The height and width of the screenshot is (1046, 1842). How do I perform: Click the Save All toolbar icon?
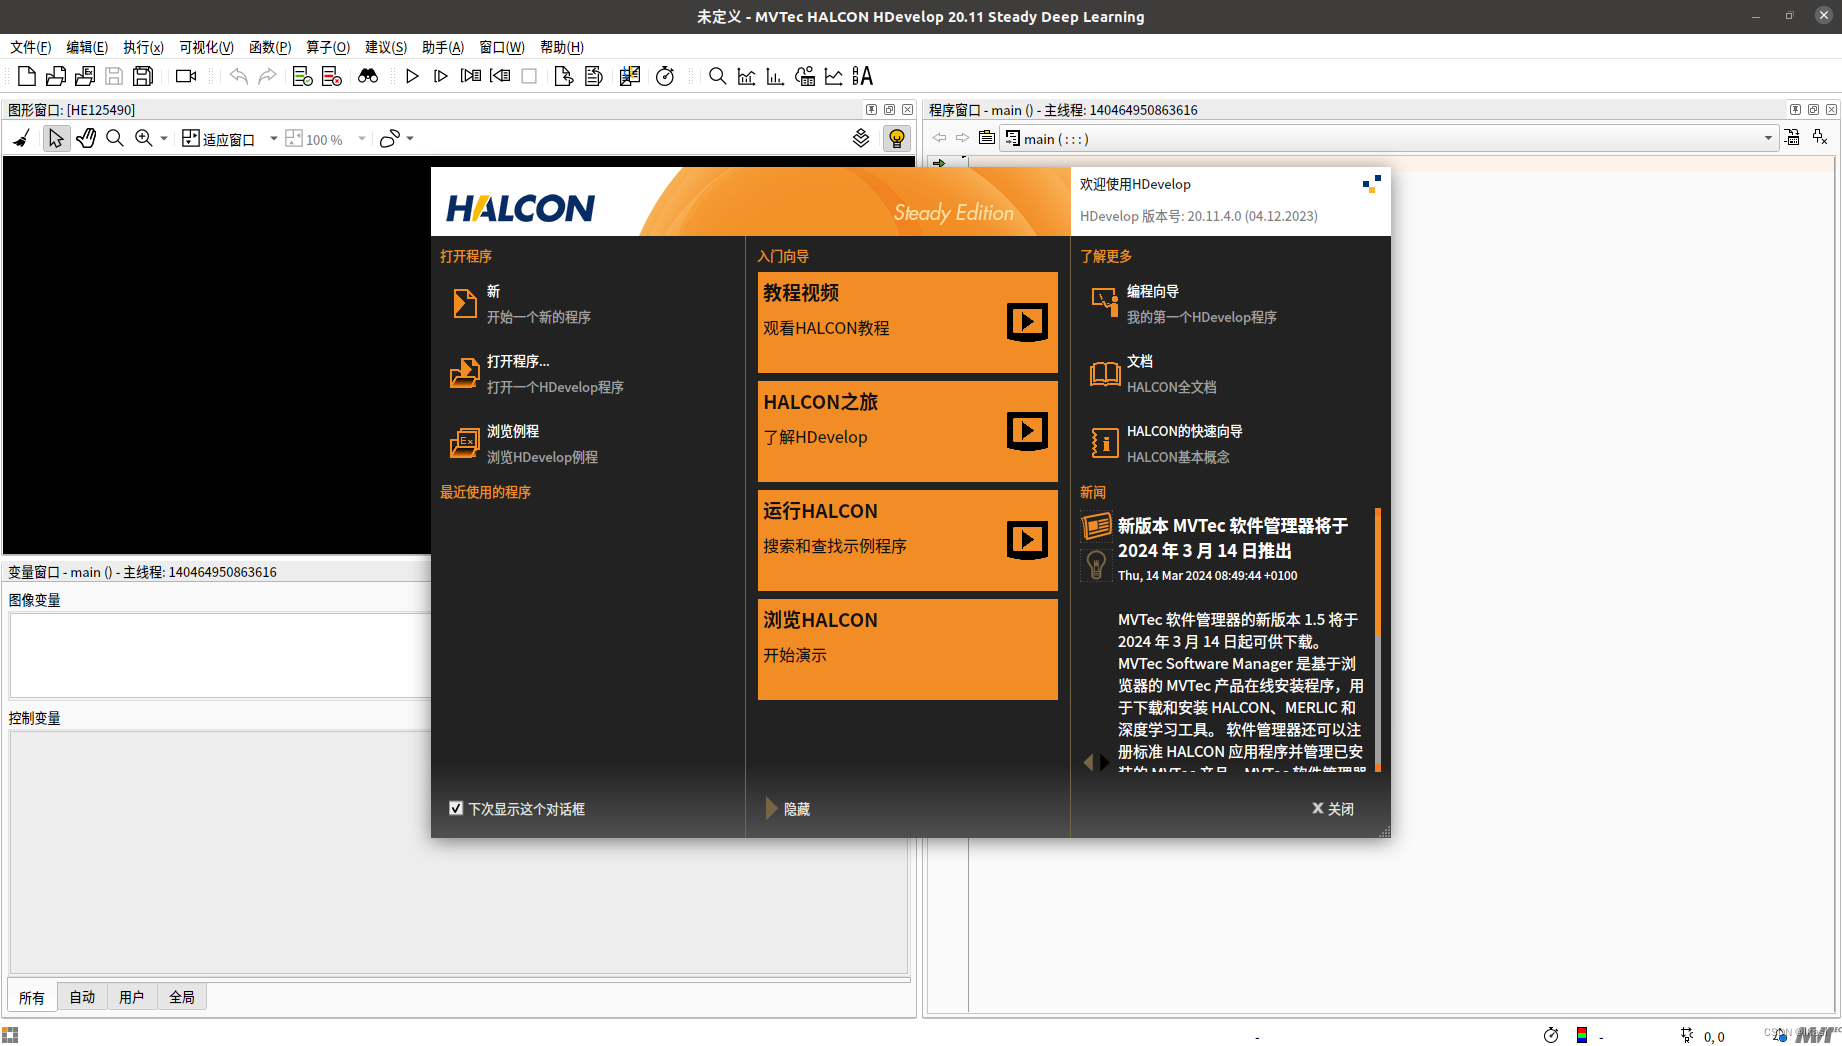pyautogui.click(x=143, y=76)
